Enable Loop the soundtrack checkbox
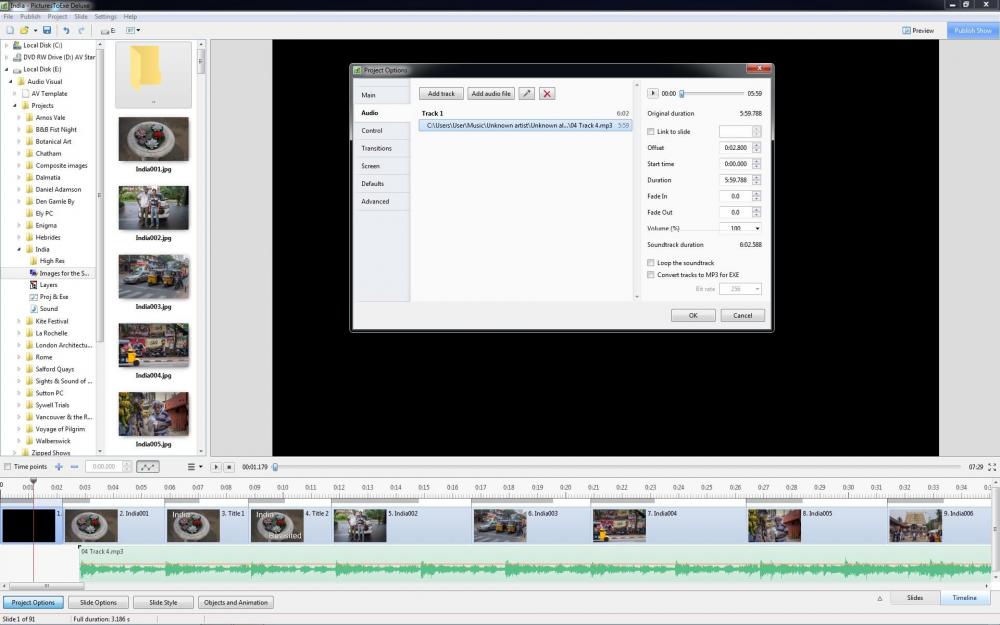 point(651,263)
